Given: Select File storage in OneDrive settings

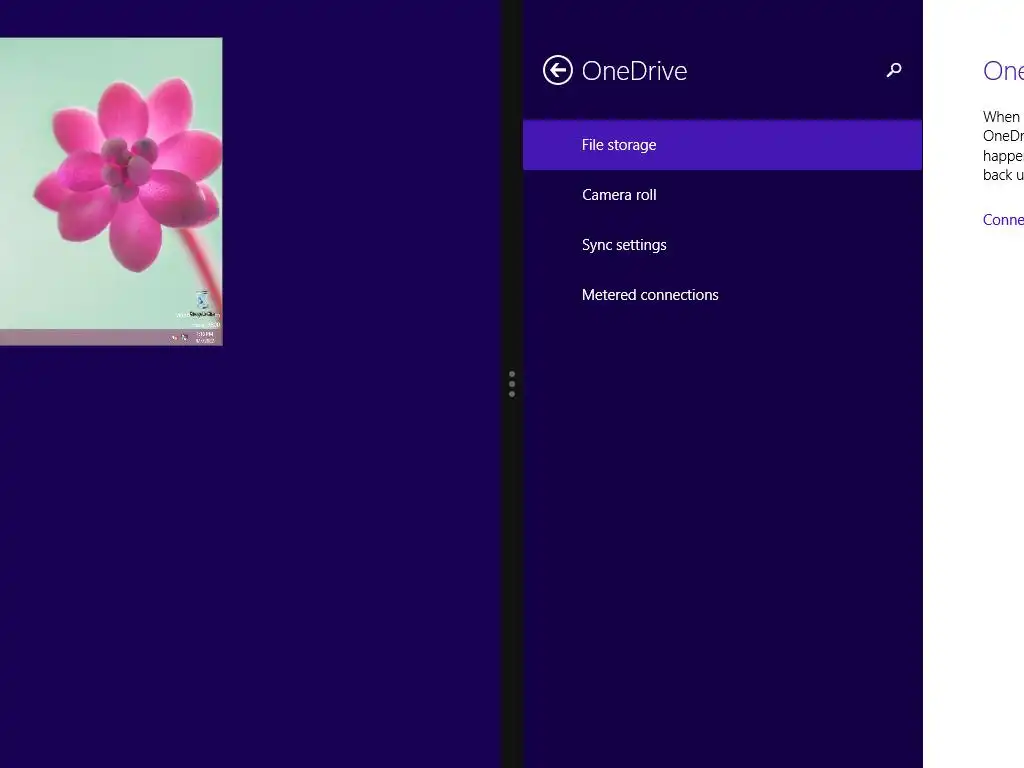Looking at the screenshot, I should click(x=722, y=145).
